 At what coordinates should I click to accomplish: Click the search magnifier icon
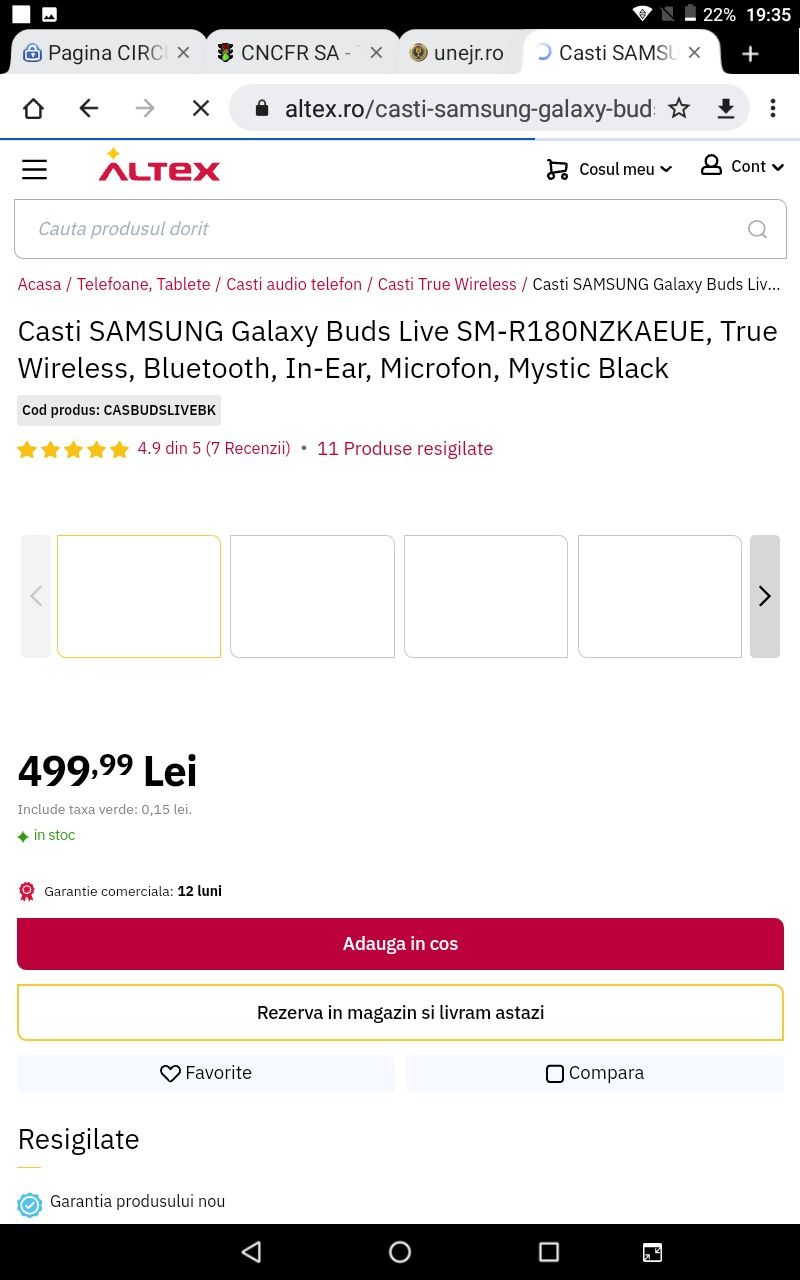(x=757, y=229)
